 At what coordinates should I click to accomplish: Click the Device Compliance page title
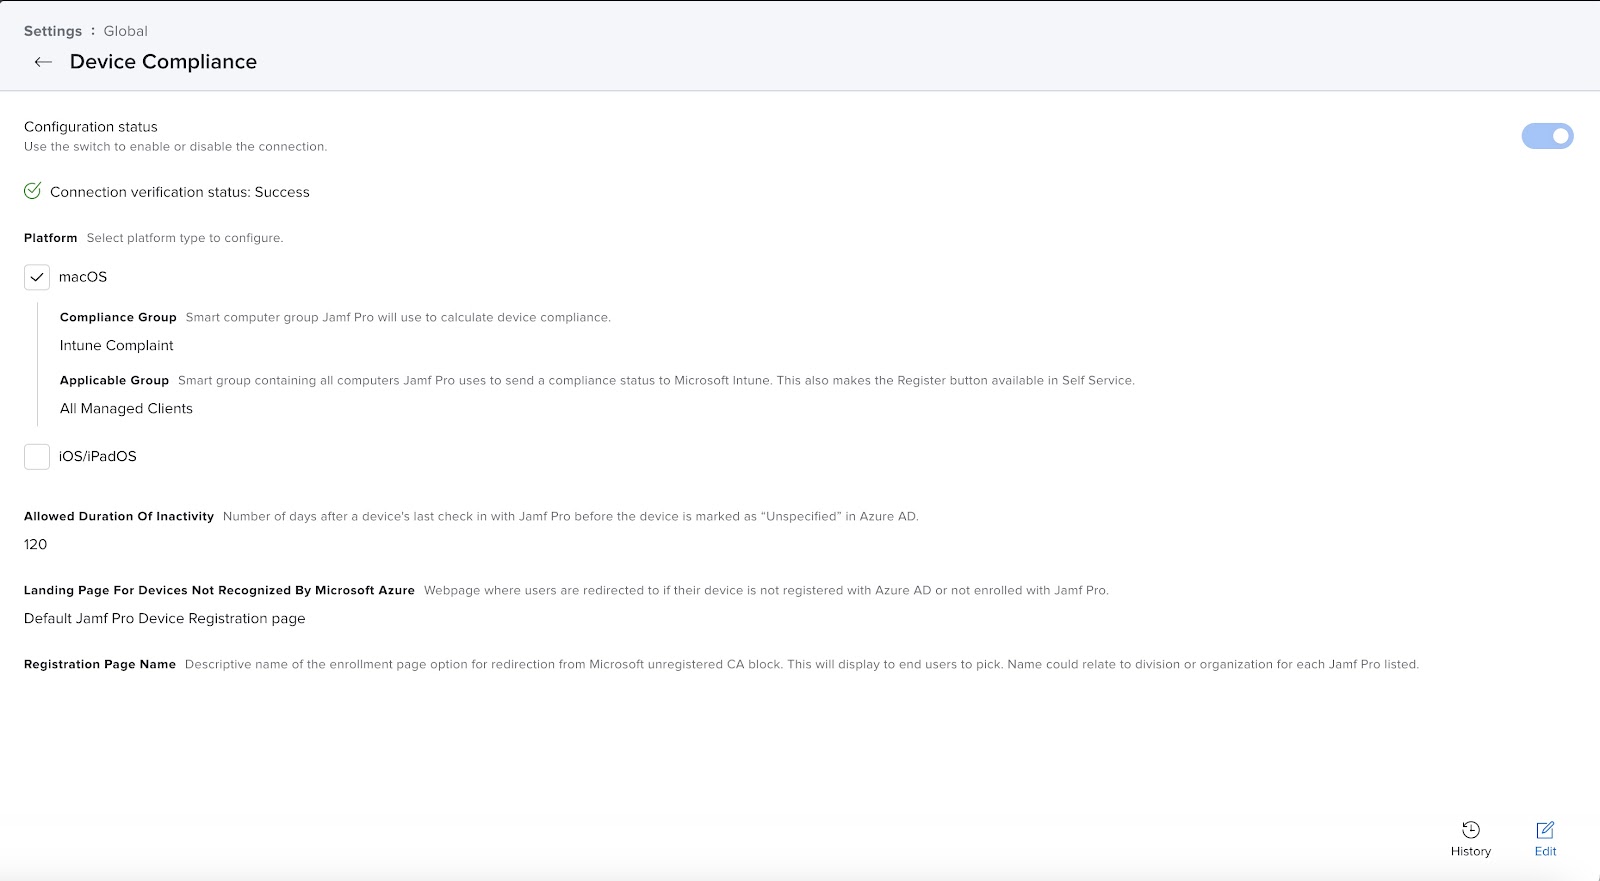(x=163, y=62)
